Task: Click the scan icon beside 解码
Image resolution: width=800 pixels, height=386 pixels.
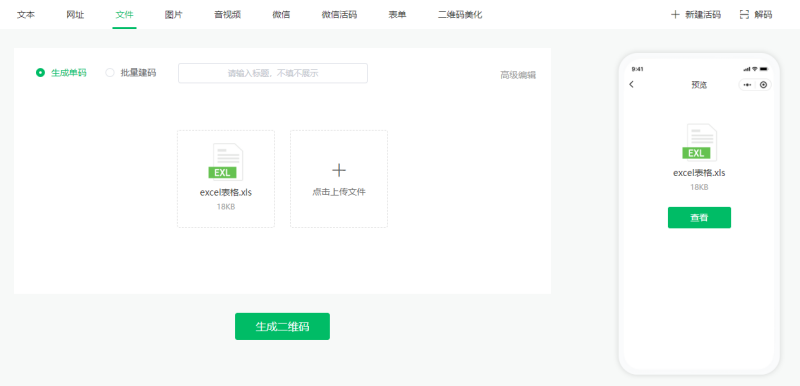Action: click(744, 15)
